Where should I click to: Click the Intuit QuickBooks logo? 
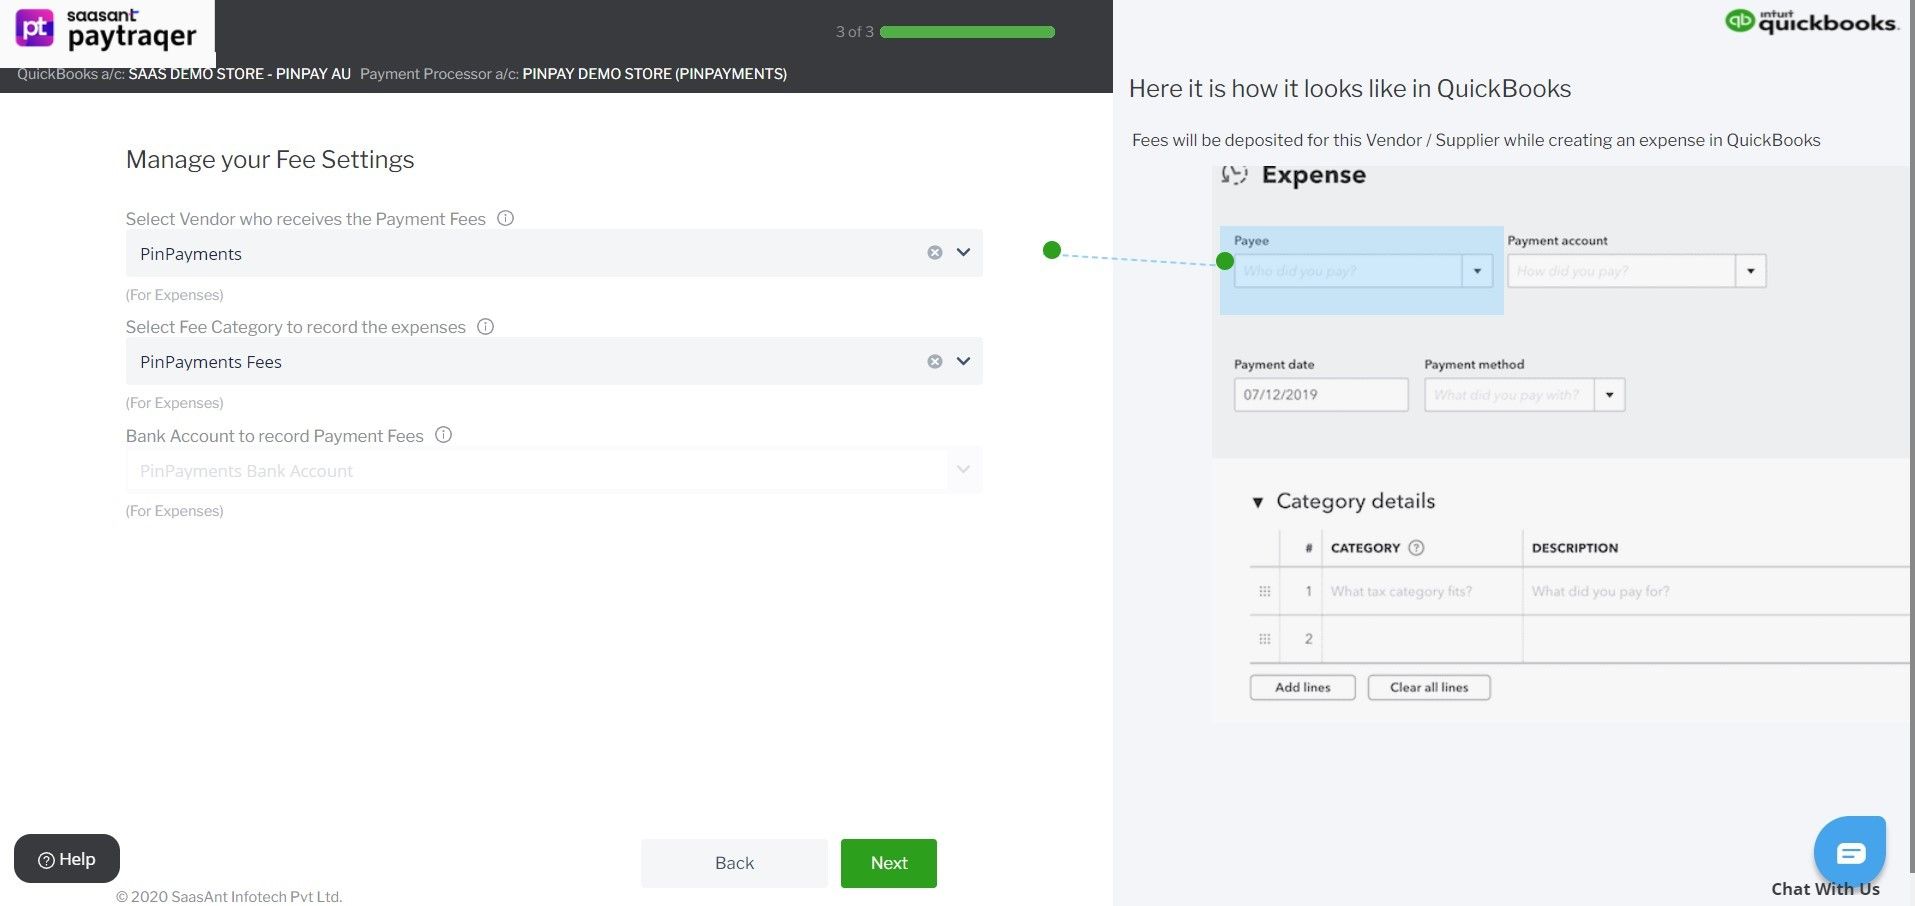pos(1811,21)
